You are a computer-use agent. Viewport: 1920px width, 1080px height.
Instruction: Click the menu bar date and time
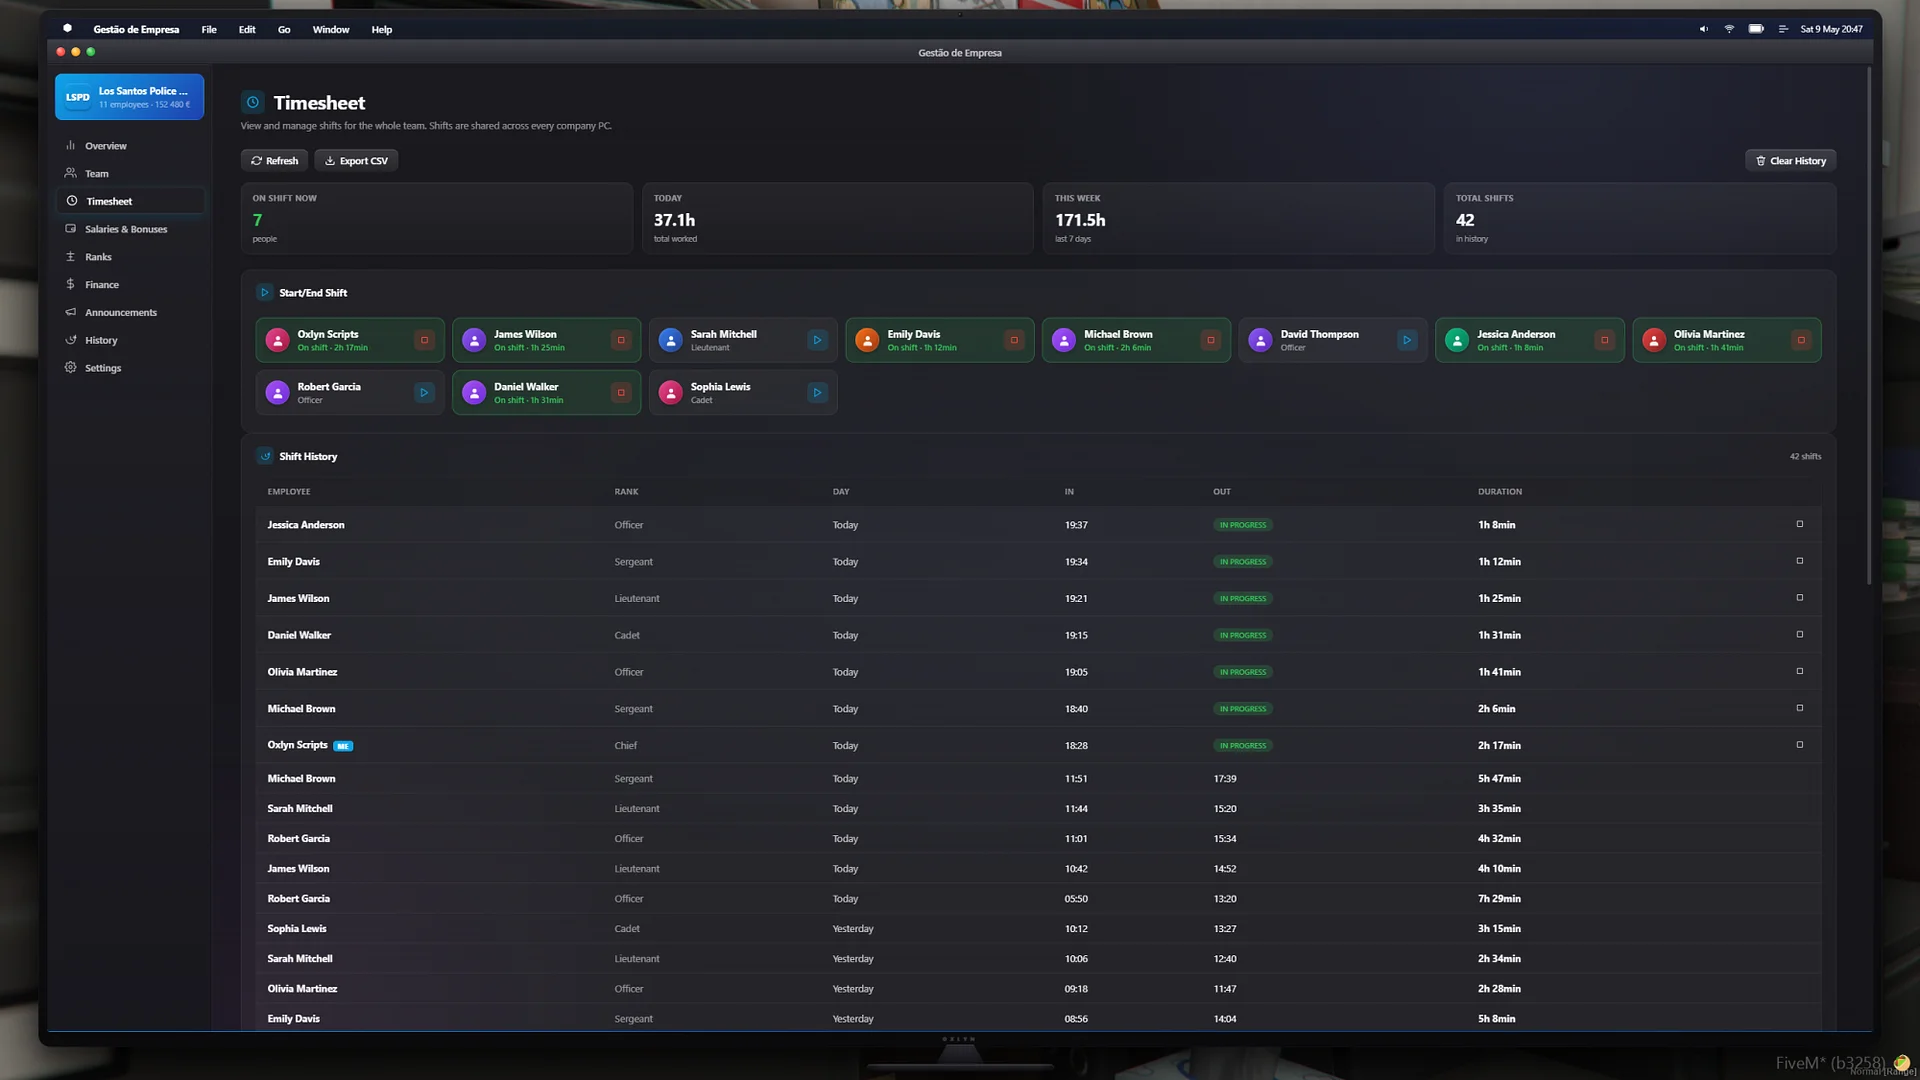[x=1831, y=29]
